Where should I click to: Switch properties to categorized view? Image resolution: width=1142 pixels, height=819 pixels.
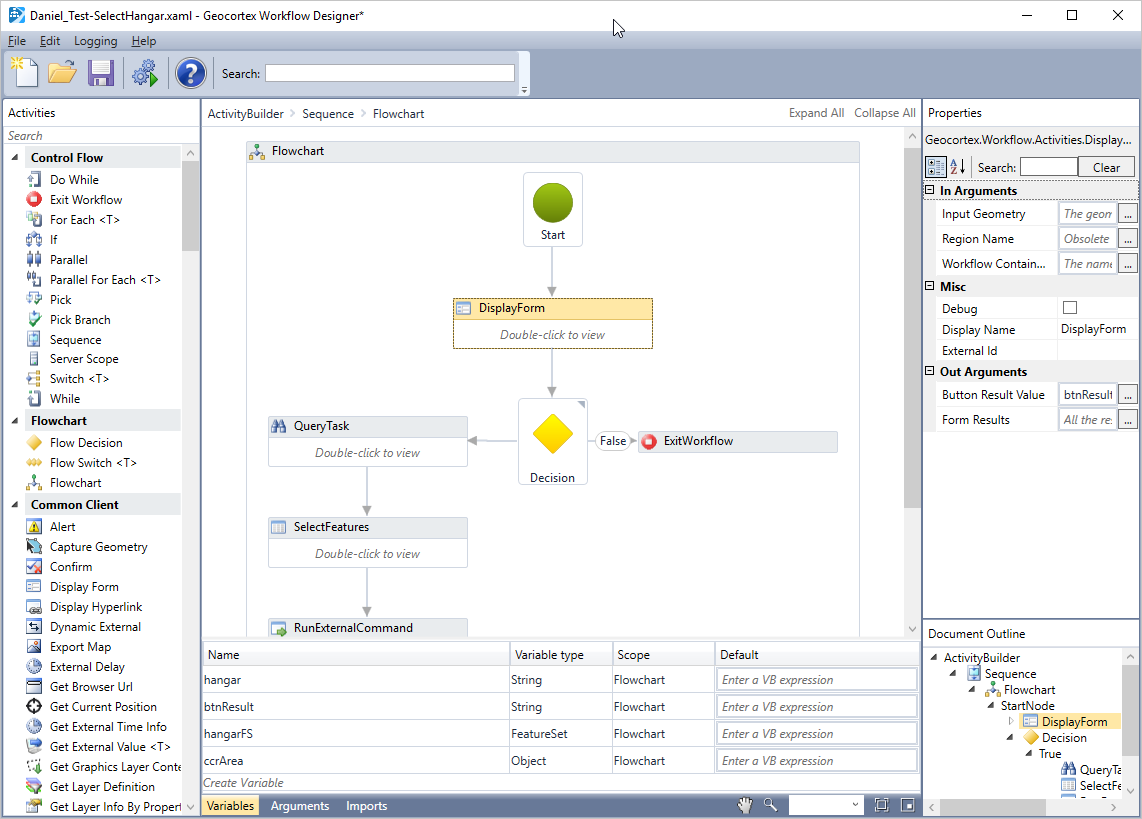pyautogui.click(x=936, y=167)
